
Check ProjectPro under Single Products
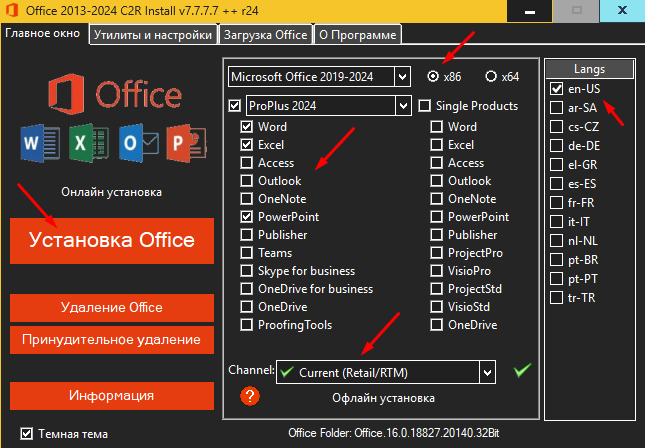pyautogui.click(x=436, y=253)
